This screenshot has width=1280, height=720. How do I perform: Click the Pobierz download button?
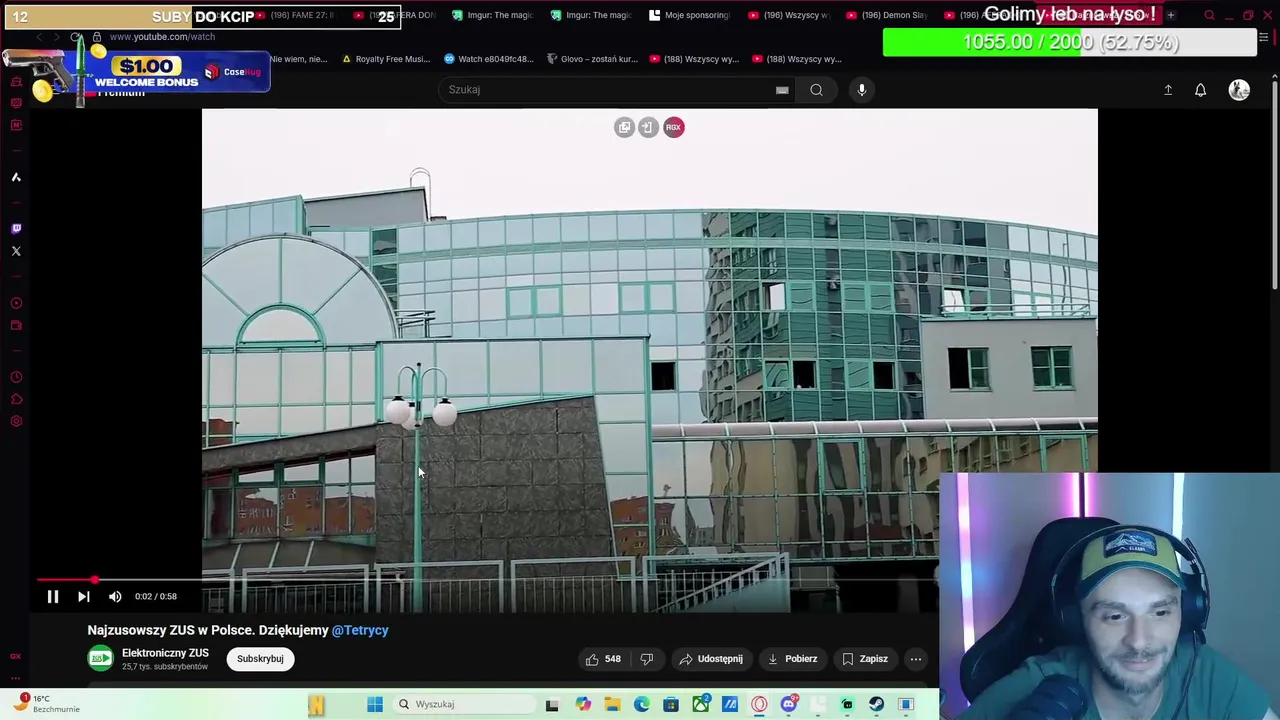(792, 659)
